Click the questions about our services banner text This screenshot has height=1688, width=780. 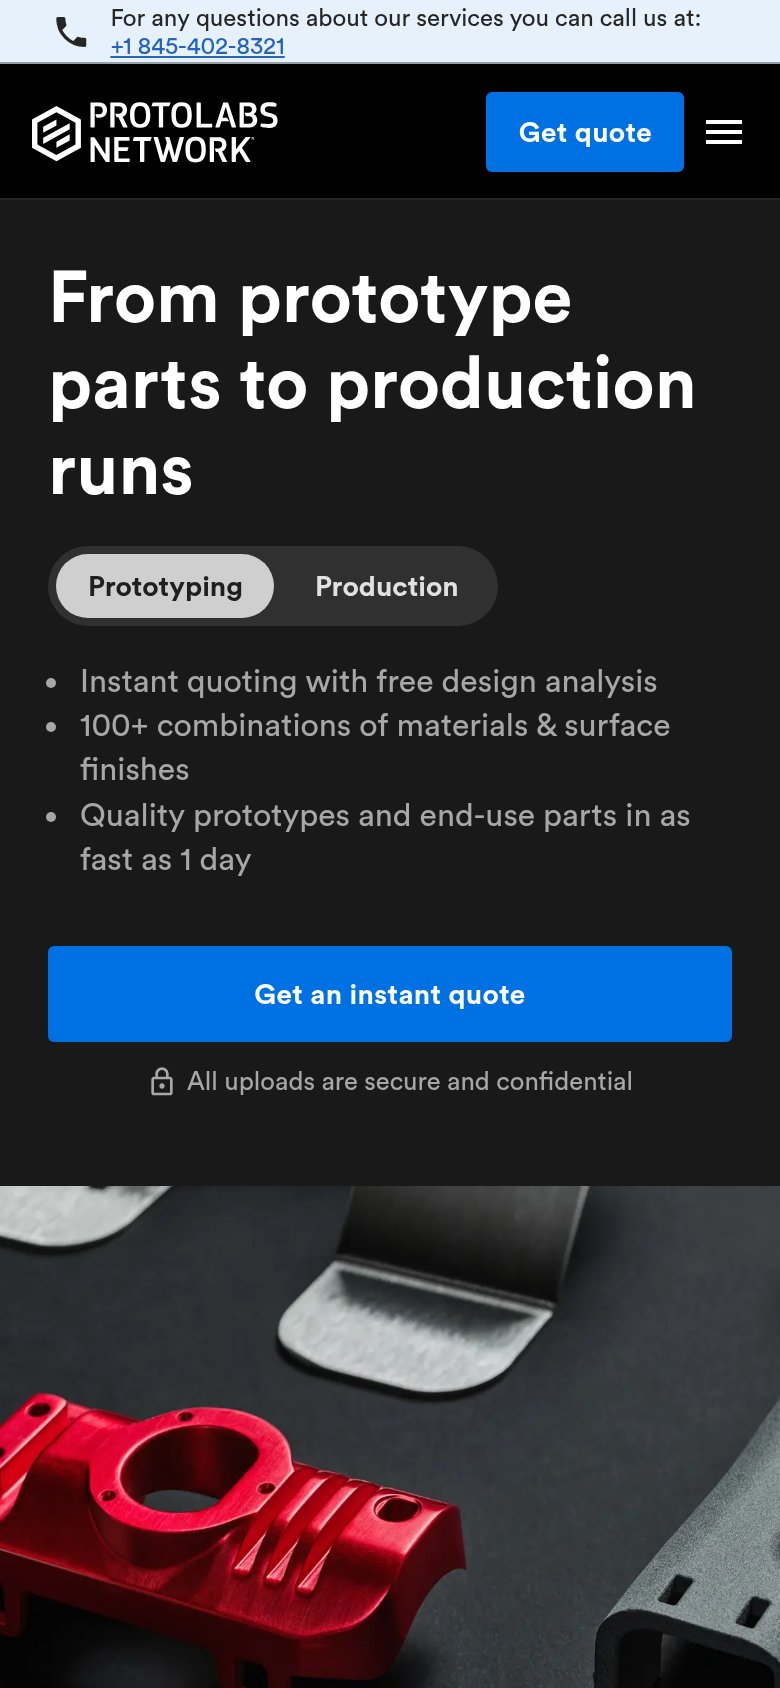406,19
